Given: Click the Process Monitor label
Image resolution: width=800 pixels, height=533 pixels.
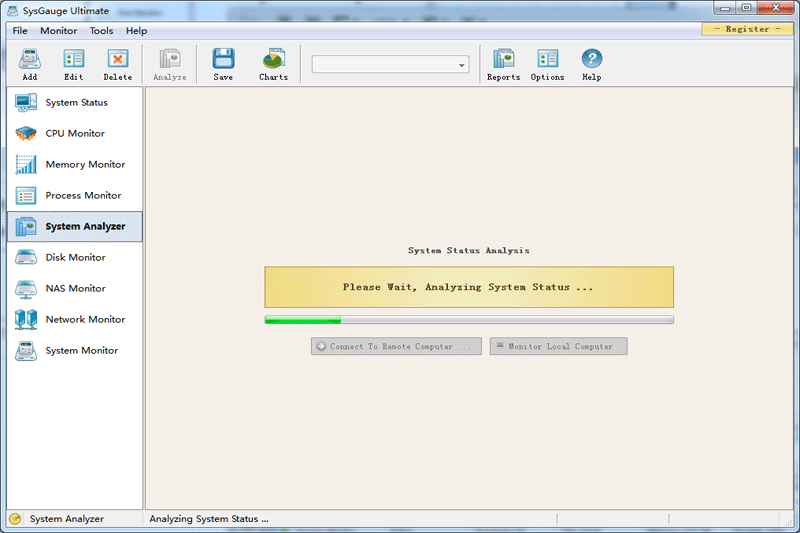Looking at the screenshot, I should pyautogui.click(x=83, y=195).
